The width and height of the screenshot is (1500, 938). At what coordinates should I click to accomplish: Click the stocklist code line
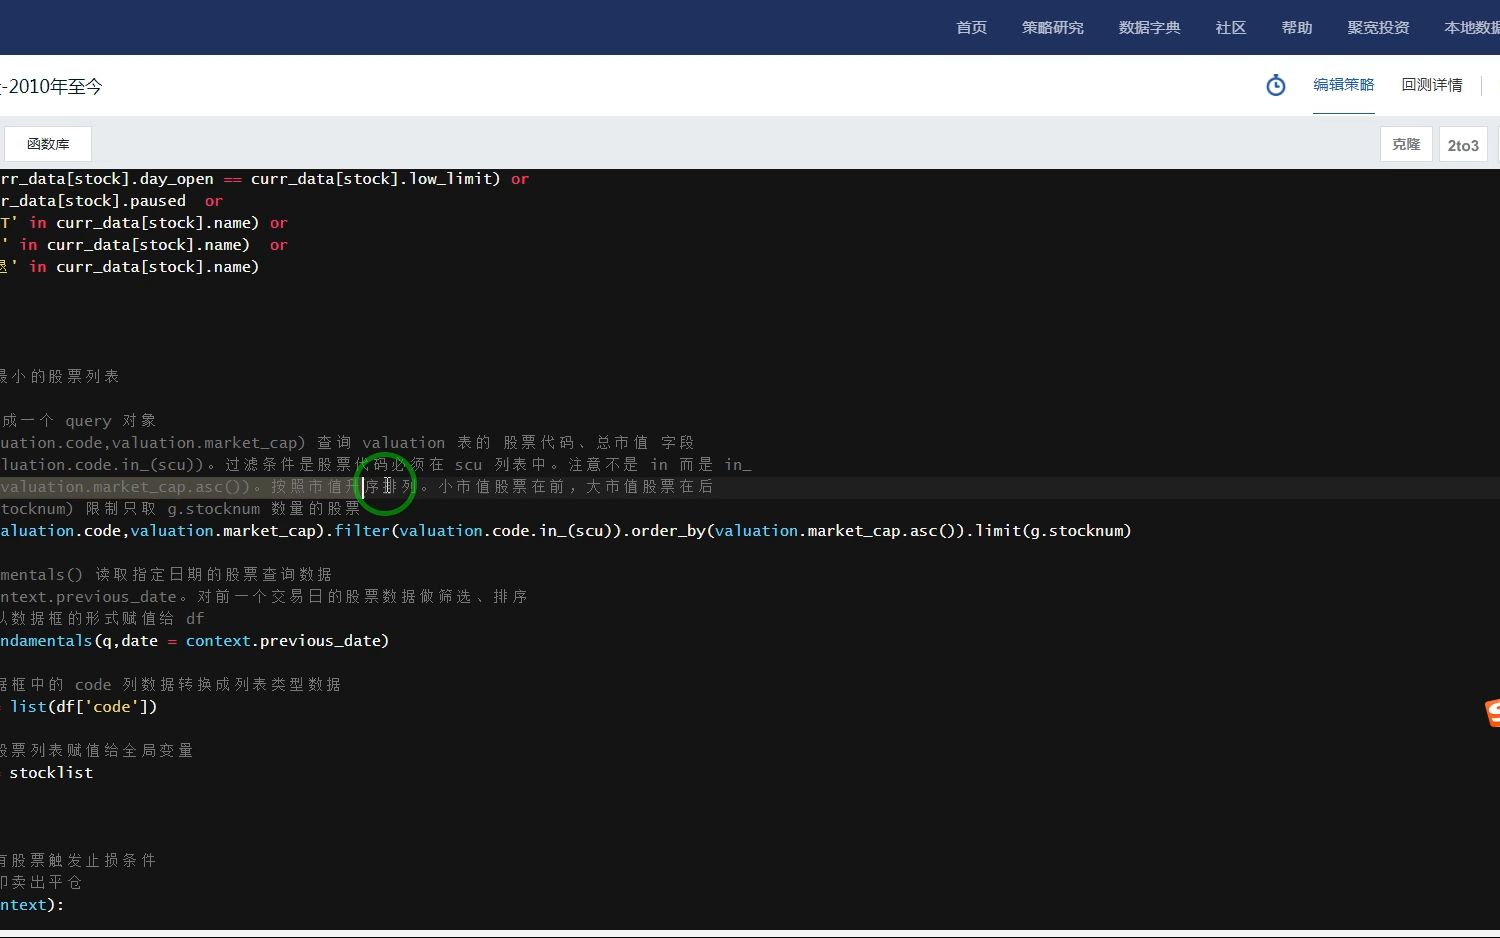[x=47, y=773]
